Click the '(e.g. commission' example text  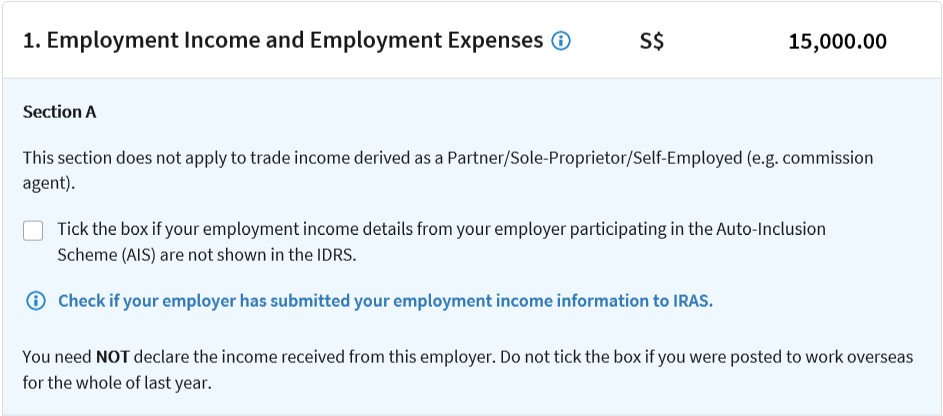pos(816,158)
